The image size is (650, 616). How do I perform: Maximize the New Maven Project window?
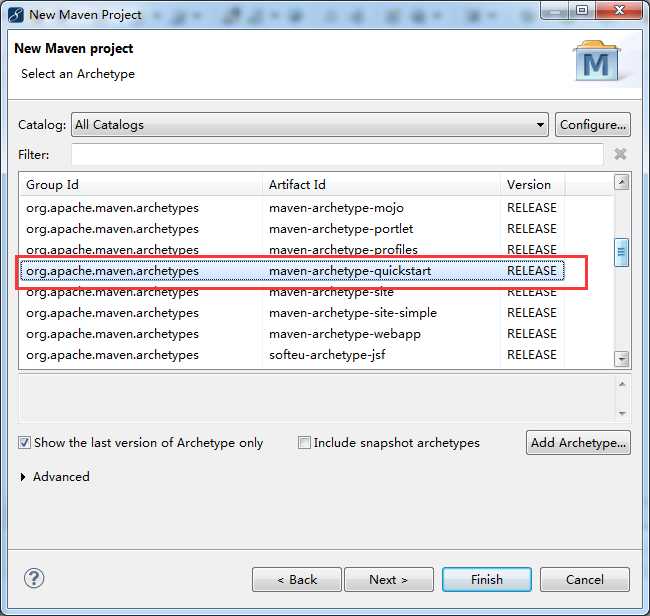(582, 10)
